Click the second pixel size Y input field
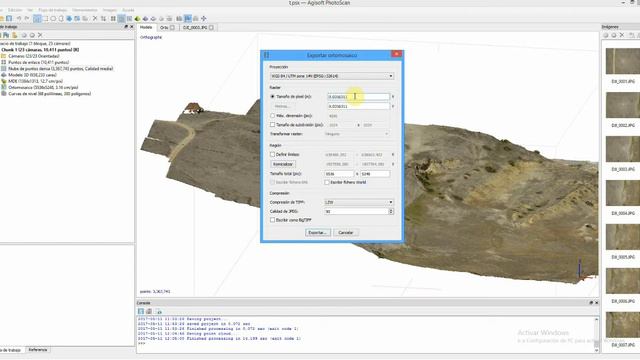The height and width of the screenshot is (360, 640). tap(358, 107)
